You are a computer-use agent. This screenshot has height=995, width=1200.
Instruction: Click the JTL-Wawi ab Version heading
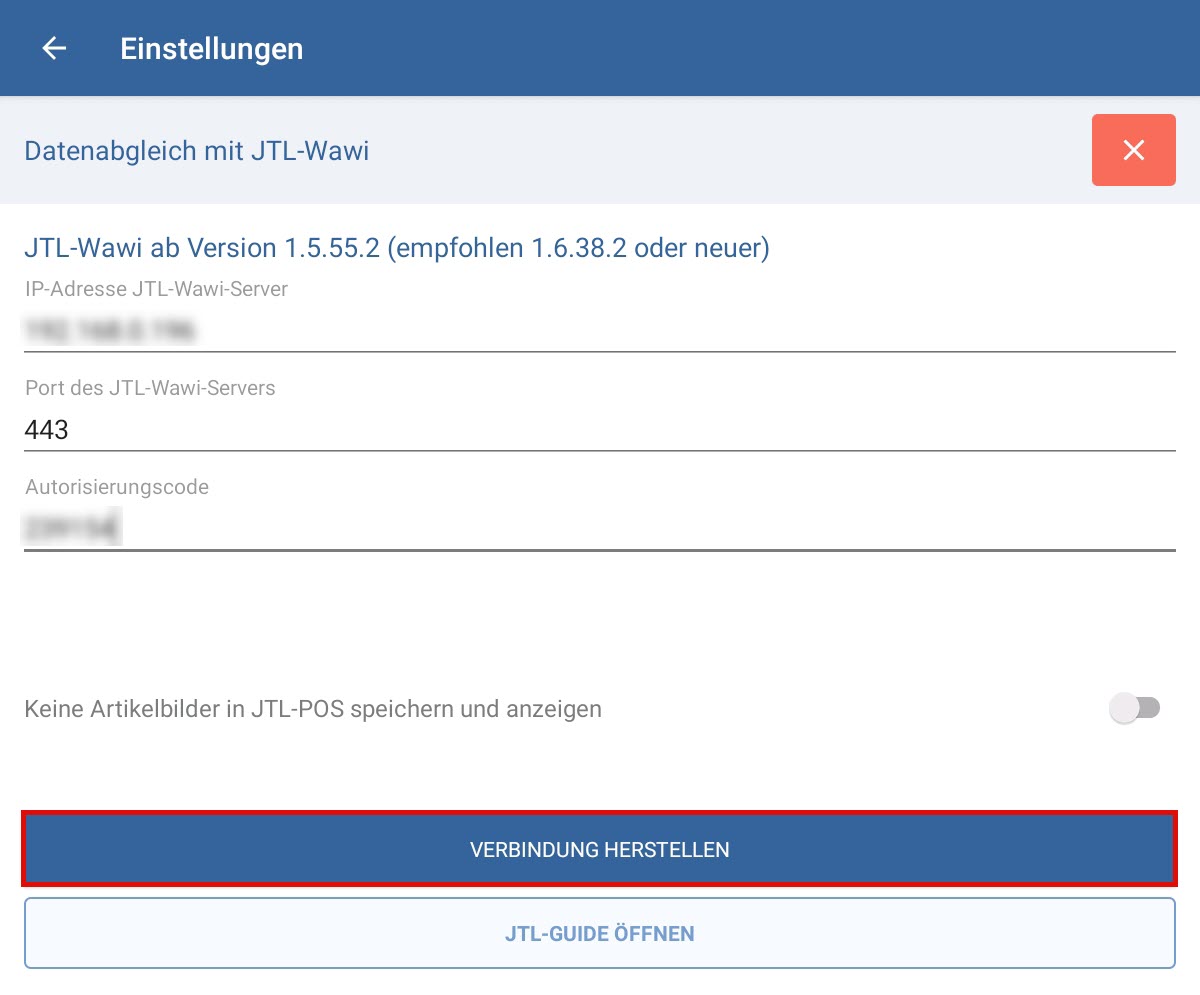coord(396,248)
